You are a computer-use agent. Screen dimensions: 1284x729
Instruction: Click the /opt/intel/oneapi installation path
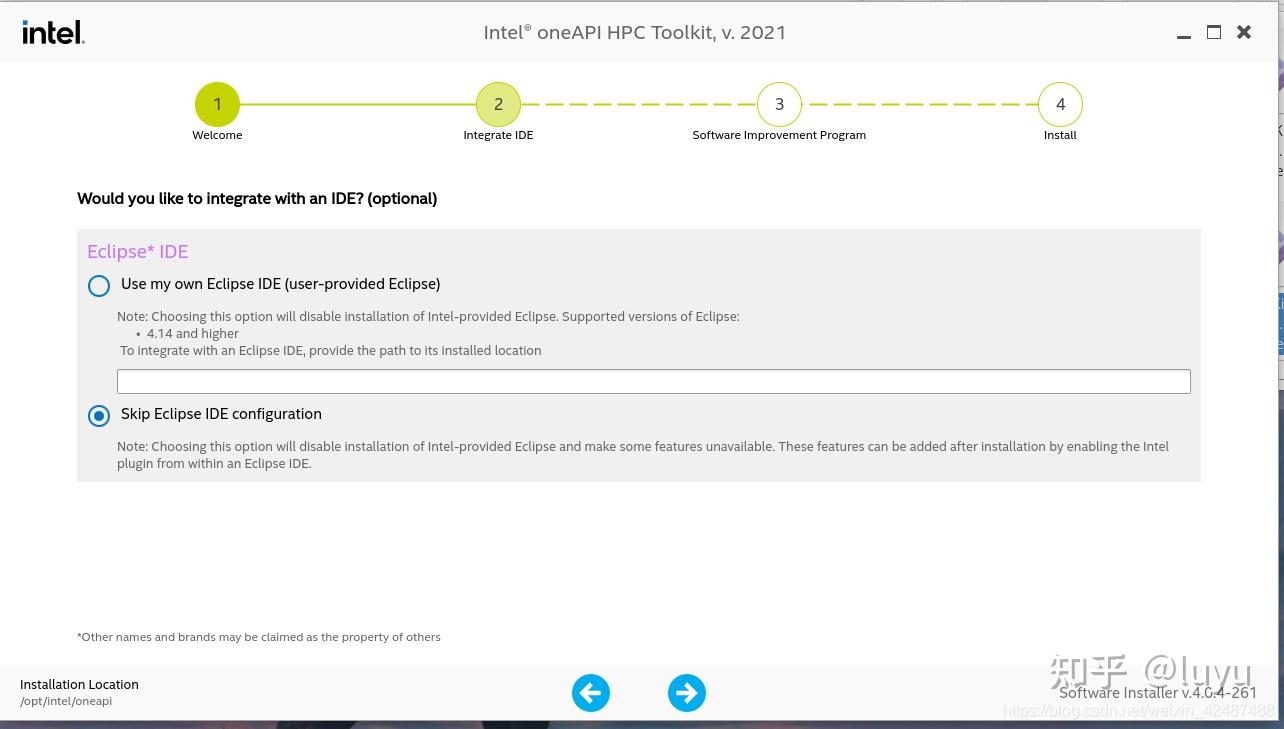66,701
